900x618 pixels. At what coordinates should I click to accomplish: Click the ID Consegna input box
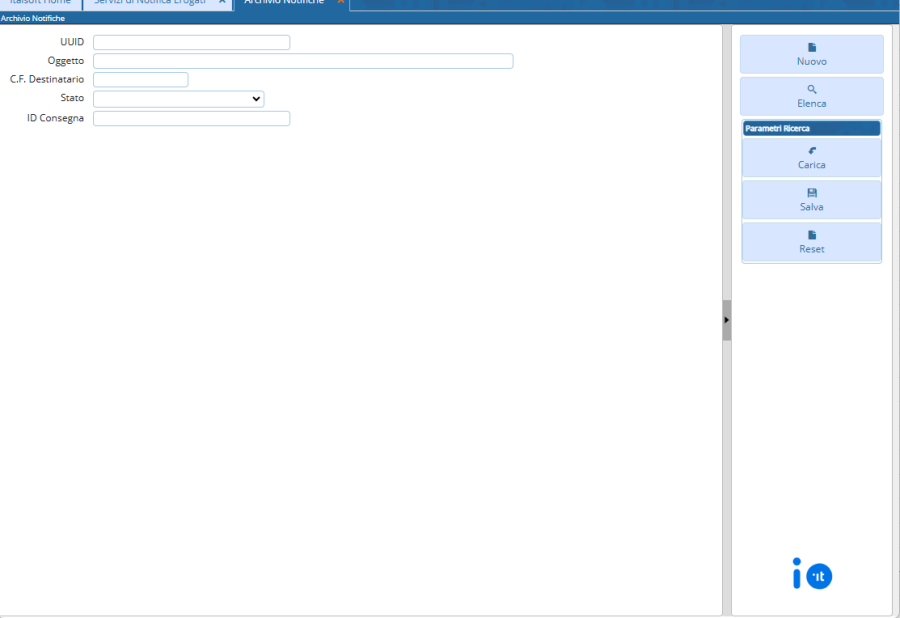click(x=191, y=118)
